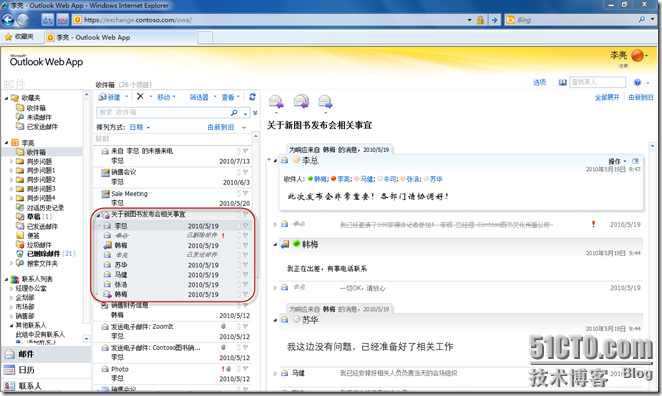
Task: Toggle the flag on the 苏华 conversation item
Action: point(245,265)
